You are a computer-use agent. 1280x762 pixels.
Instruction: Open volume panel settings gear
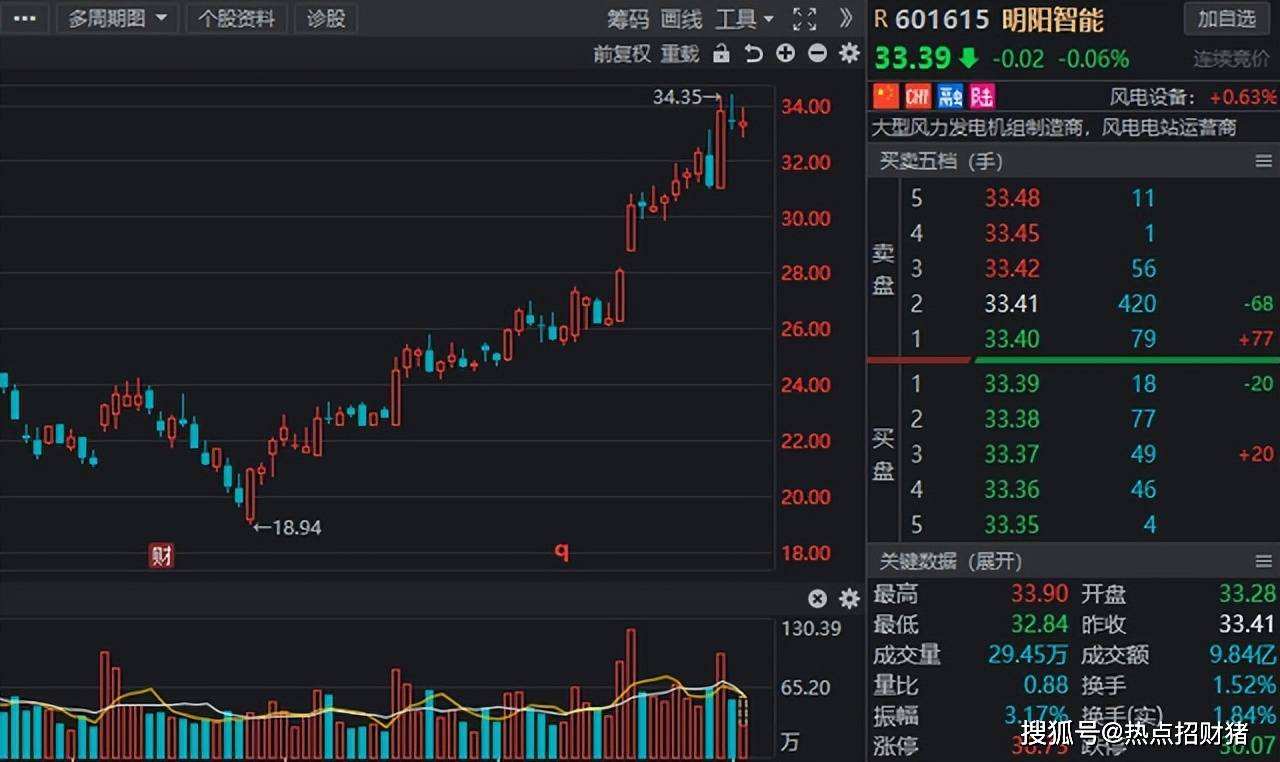[849, 599]
